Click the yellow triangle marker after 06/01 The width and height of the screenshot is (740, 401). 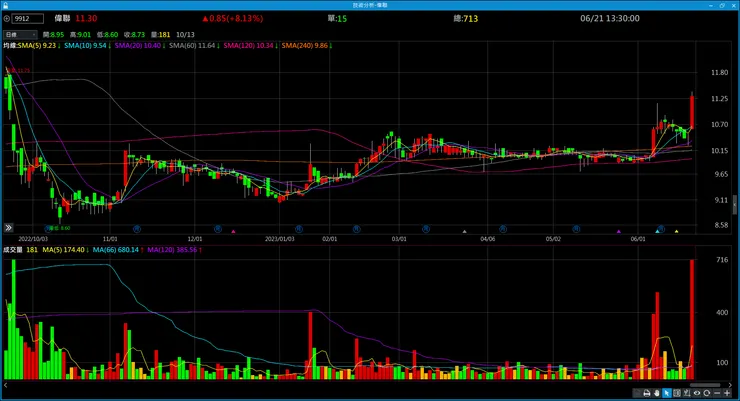[676, 231]
